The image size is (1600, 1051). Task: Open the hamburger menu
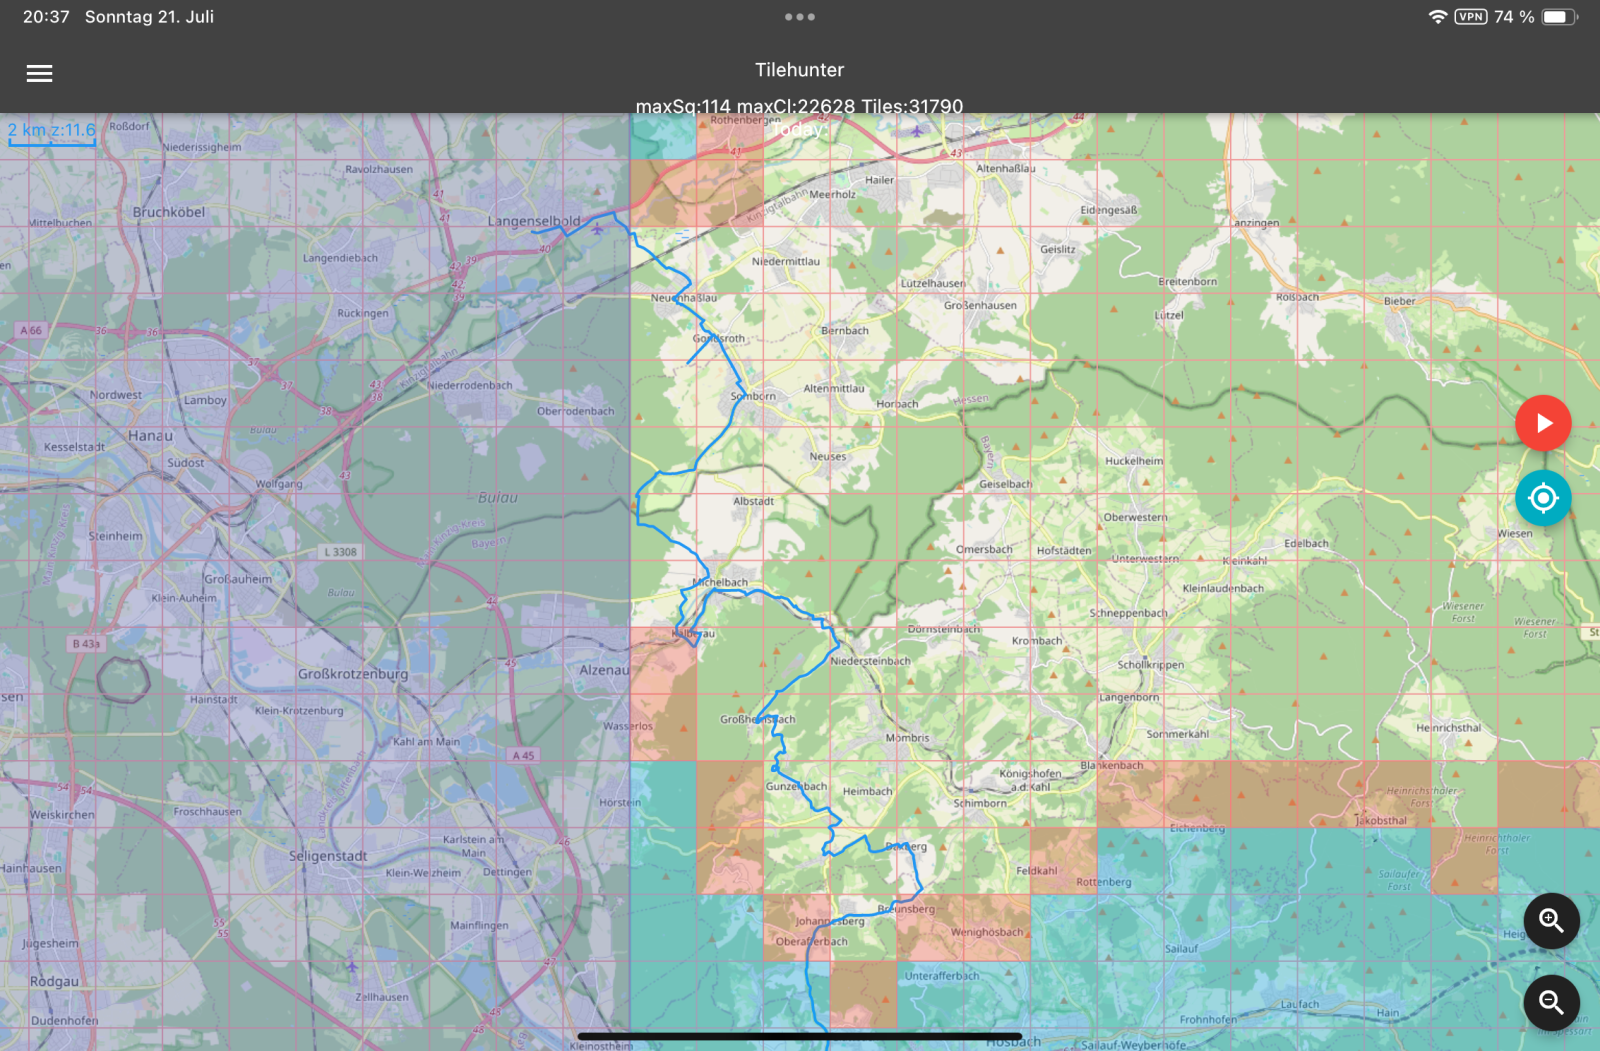tap(39, 73)
